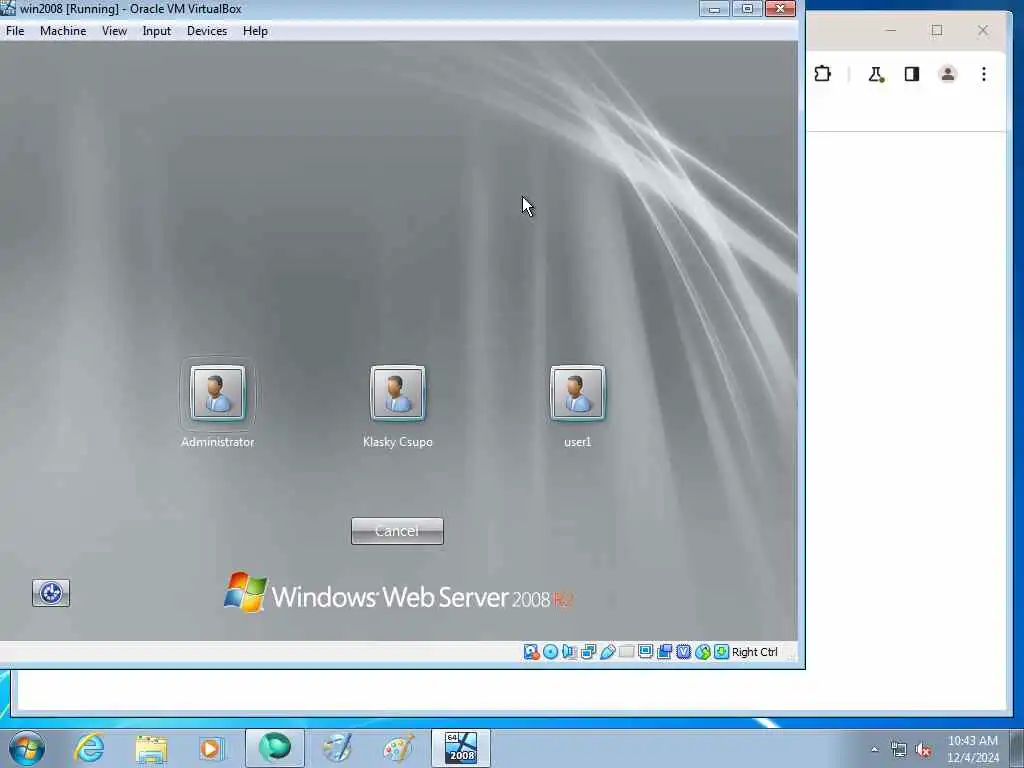Click the shared folders status icon
The image size is (1024, 768).
(626, 652)
